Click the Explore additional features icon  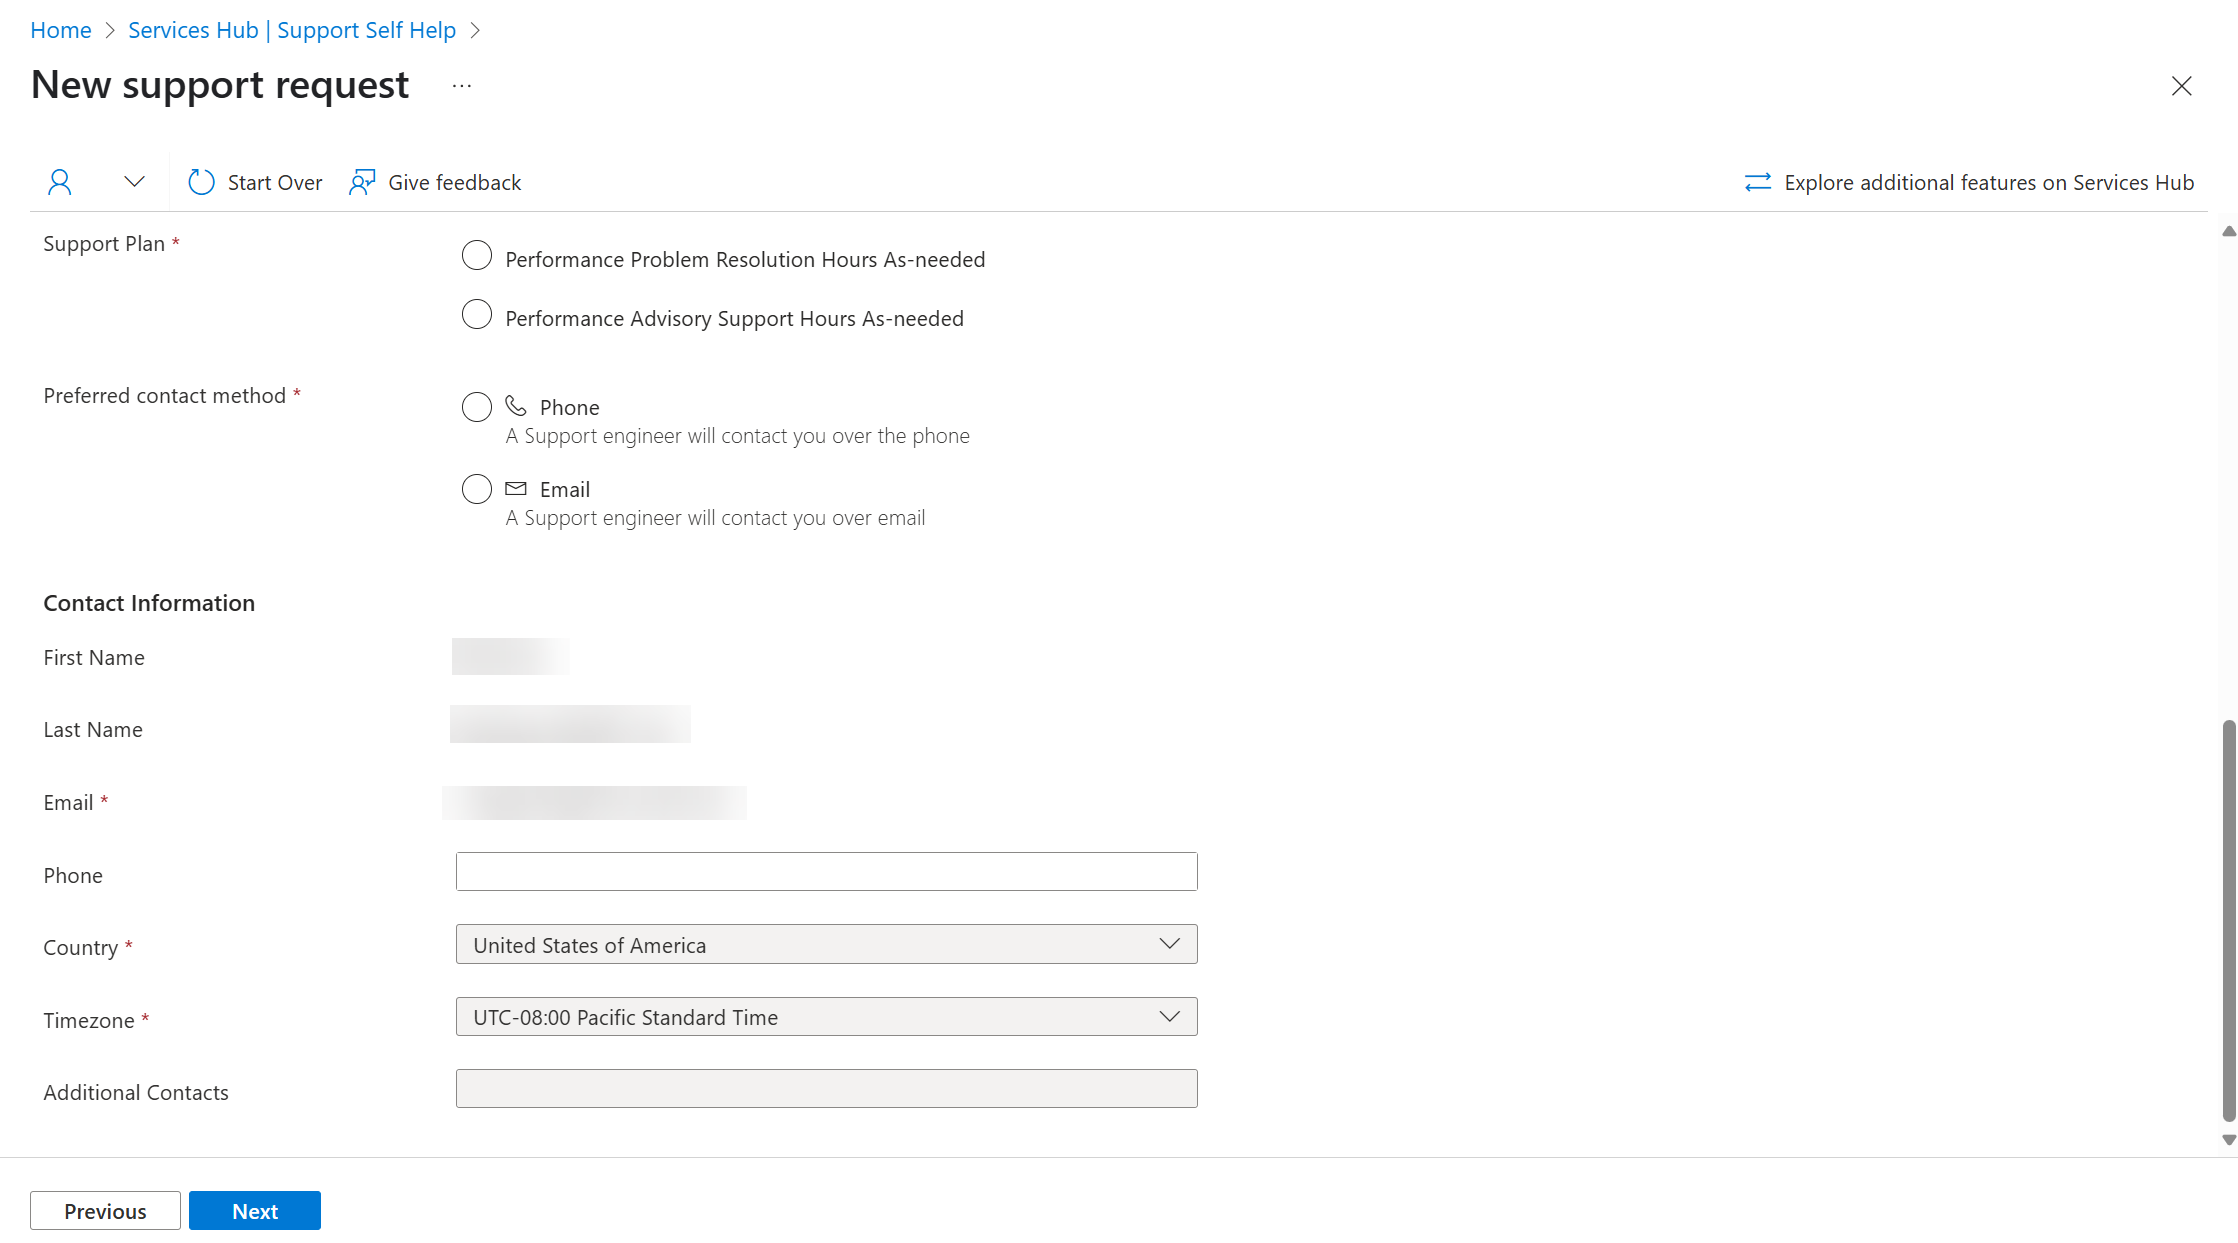(1759, 181)
